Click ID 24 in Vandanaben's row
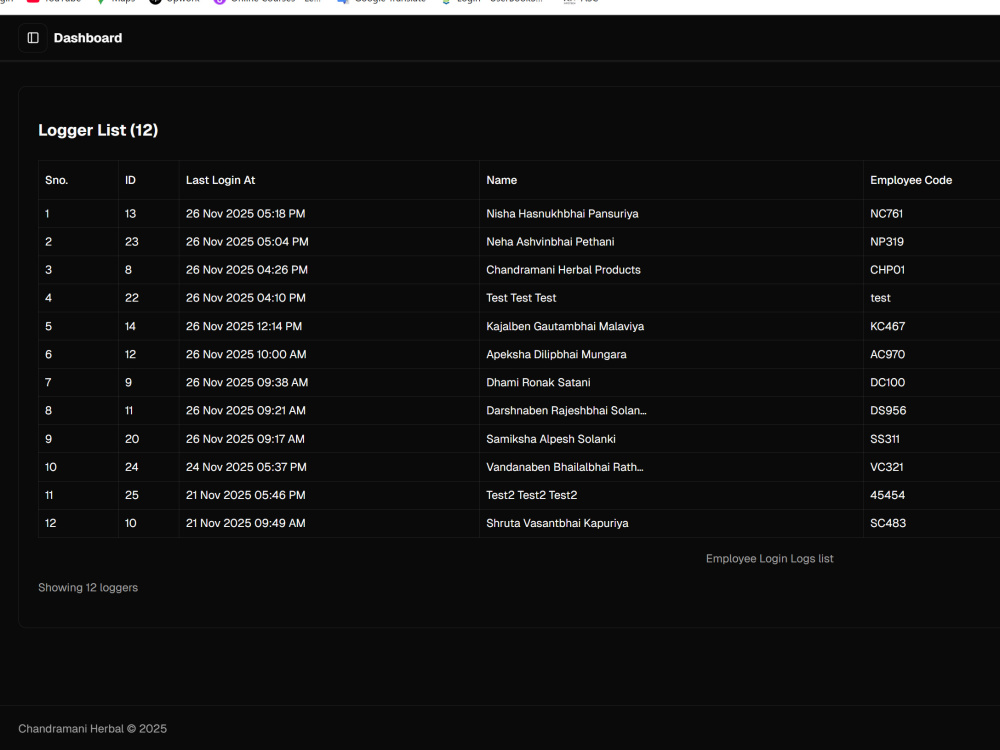1000x750 pixels. (131, 467)
